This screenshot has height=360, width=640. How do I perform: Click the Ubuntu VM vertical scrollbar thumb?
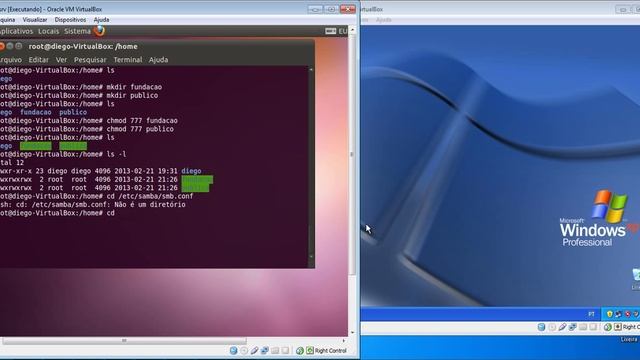point(352,154)
